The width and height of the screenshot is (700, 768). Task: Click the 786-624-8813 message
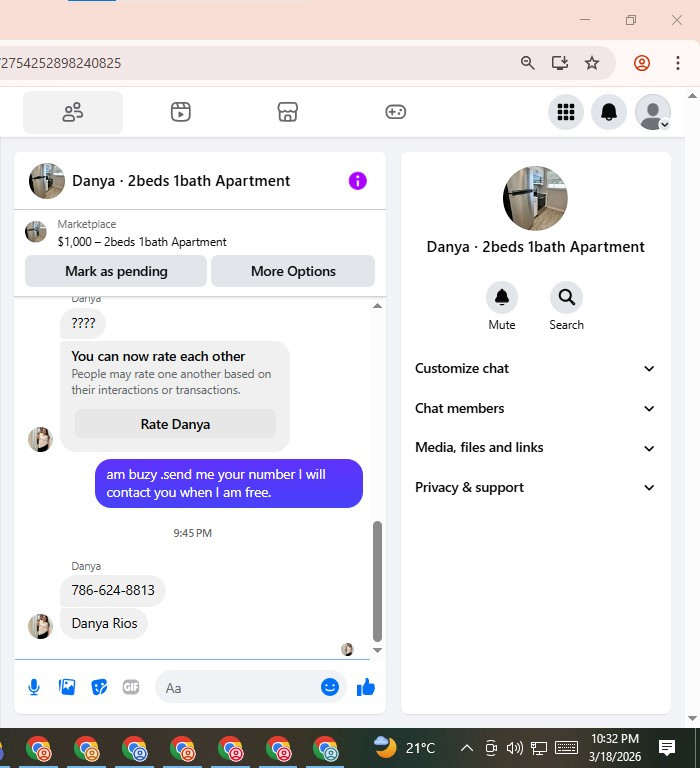[x=113, y=590]
